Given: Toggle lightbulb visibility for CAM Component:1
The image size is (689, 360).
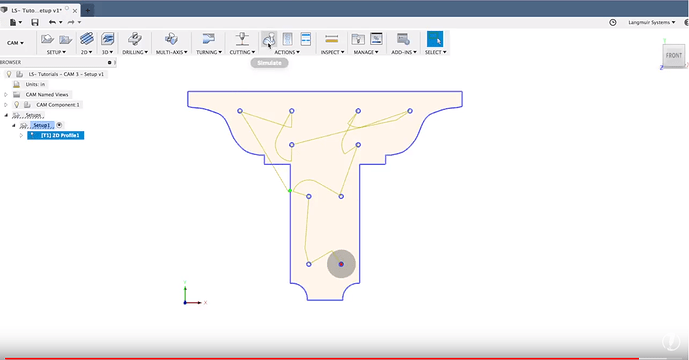Looking at the screenshot, I should pos(17,105).
